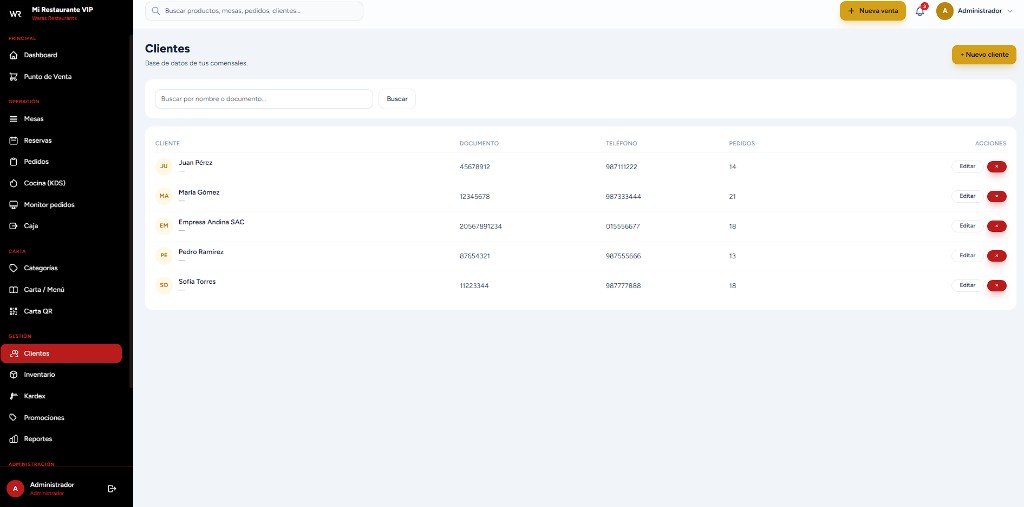Click the WR restaurant logo

[x=15, y=13]
